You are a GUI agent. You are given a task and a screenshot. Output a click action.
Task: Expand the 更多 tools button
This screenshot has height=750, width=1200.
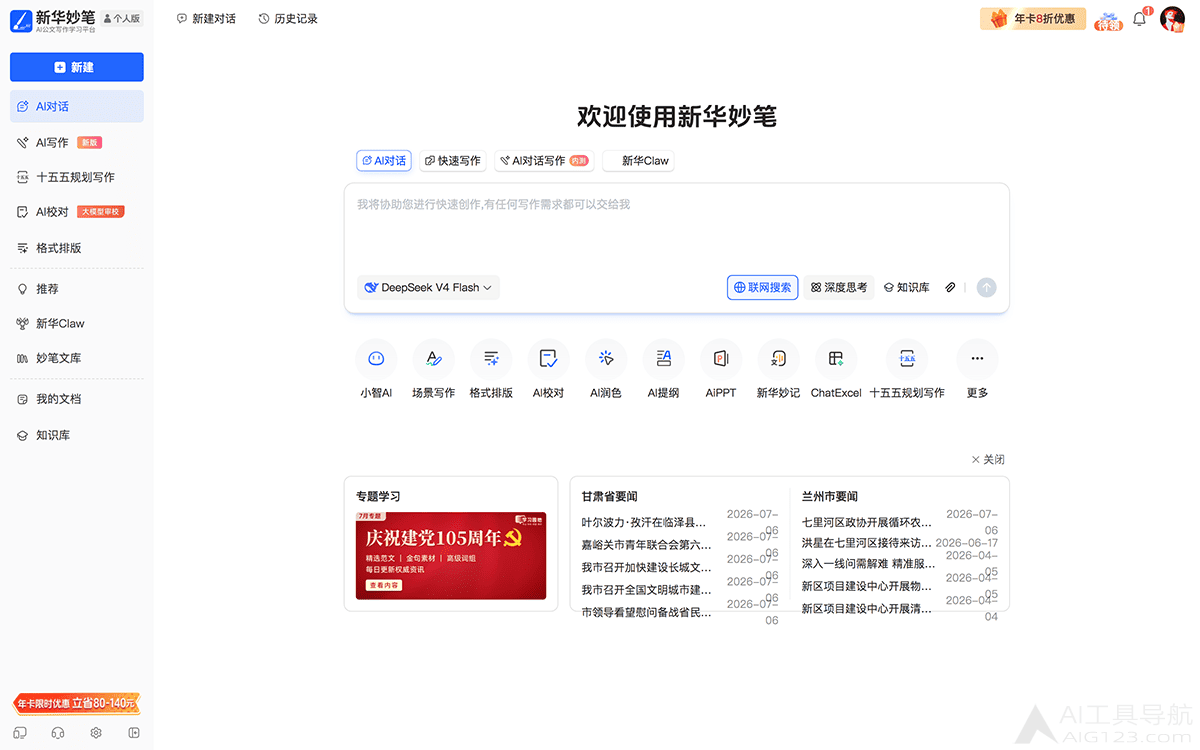coord(977,369)
